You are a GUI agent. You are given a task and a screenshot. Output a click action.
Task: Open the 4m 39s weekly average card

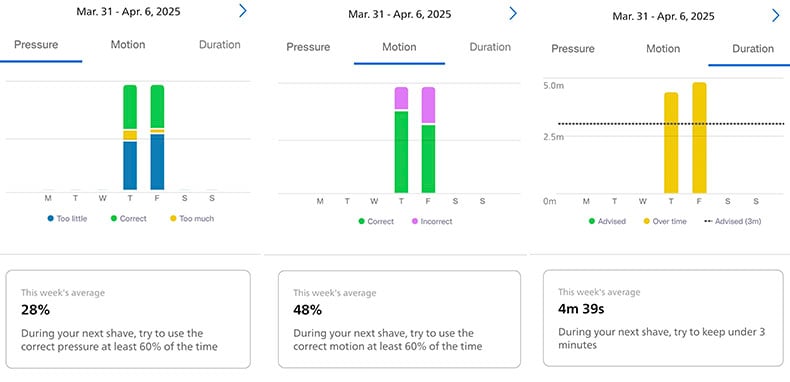[x=663, y=318]
